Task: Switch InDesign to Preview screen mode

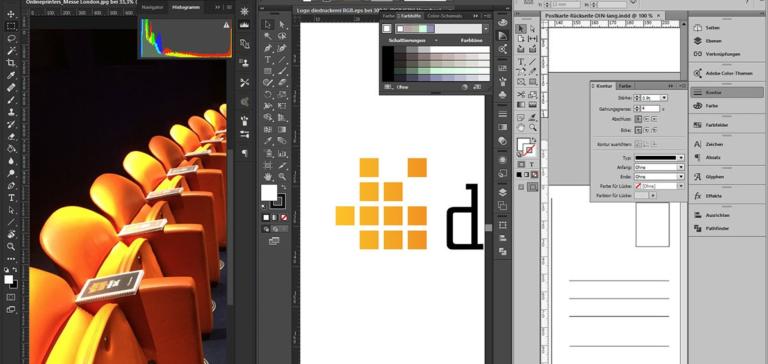Action: (x=533, y=187)
